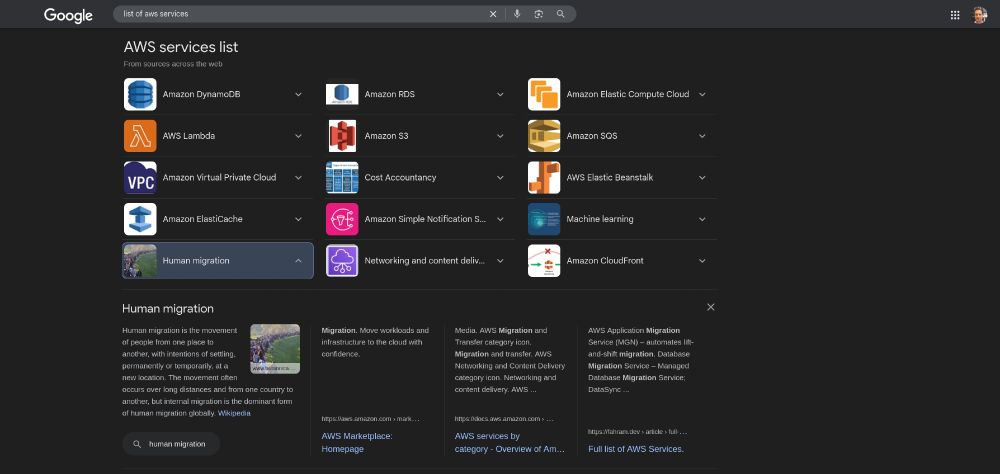1000x474 pixels.
Task: Expand the Machine learning chevron
Action: pos(702,219)
